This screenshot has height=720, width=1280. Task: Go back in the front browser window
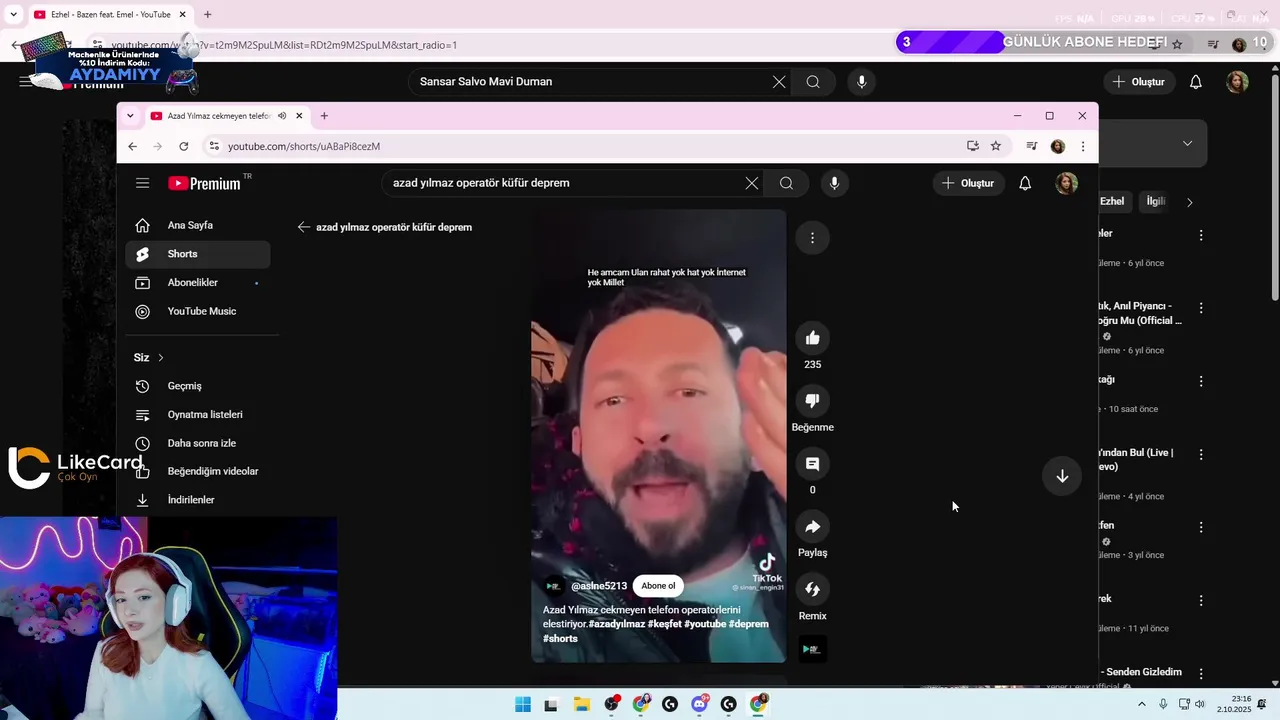pos(132,146)
